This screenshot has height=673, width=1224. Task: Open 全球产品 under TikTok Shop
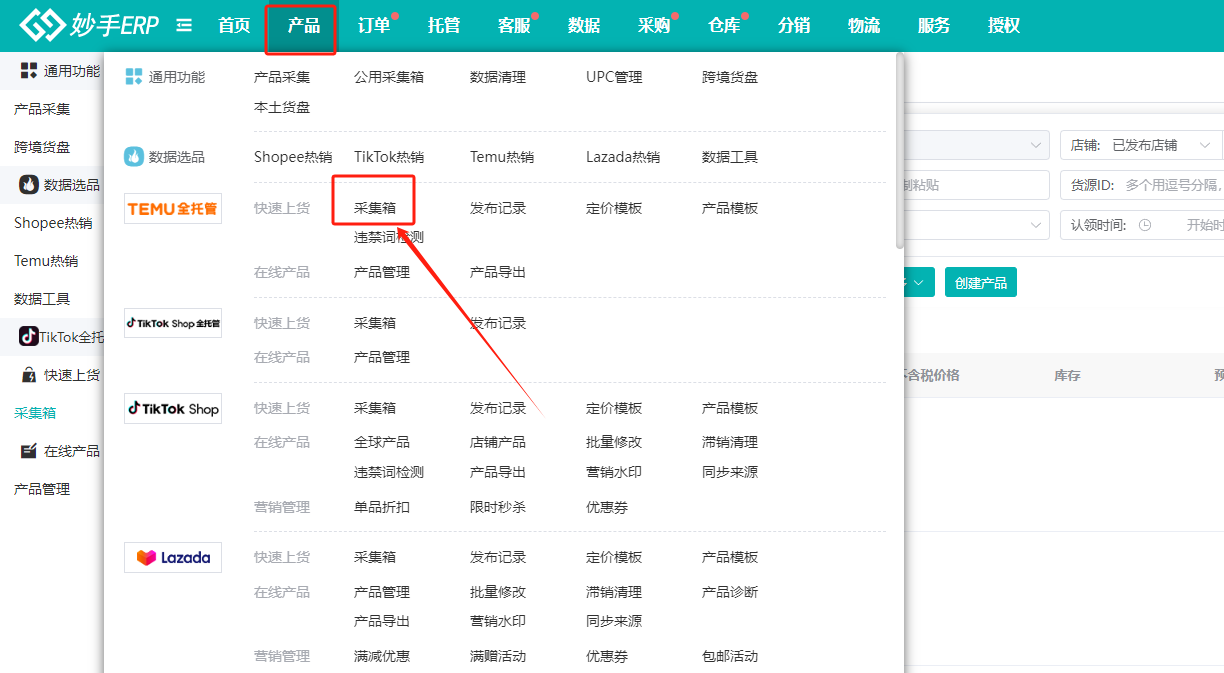coord(382,442)
